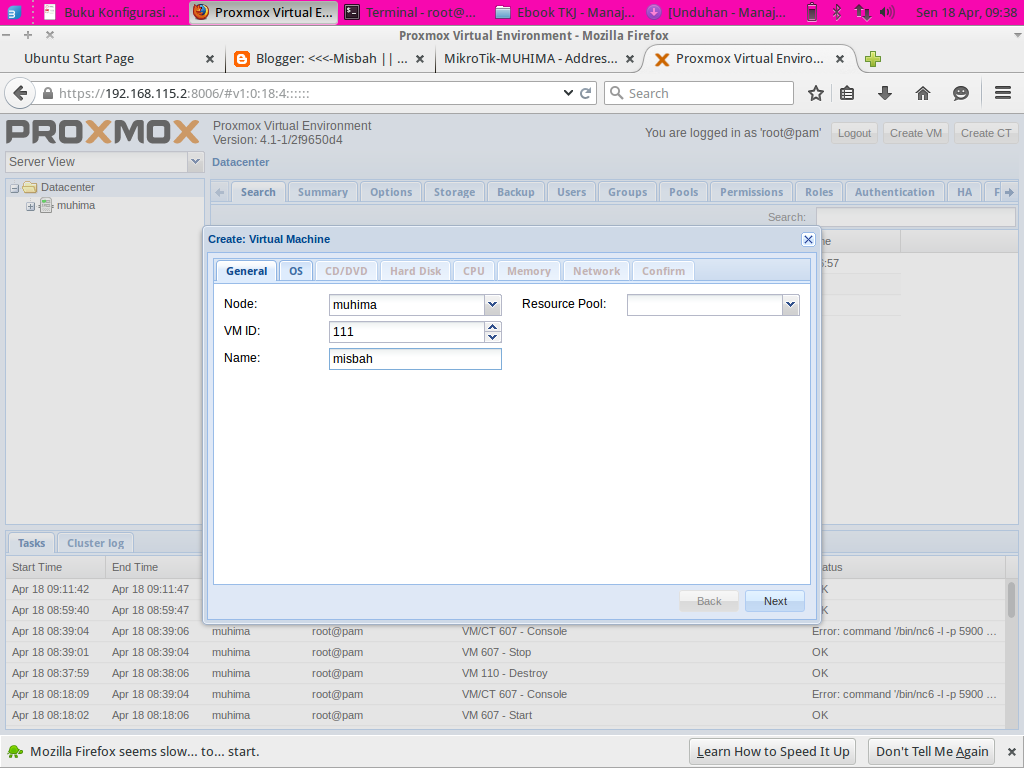The image size is (1024, 768).
Task: Go to the Firefox home icon
Action: [x=923, y=93]
